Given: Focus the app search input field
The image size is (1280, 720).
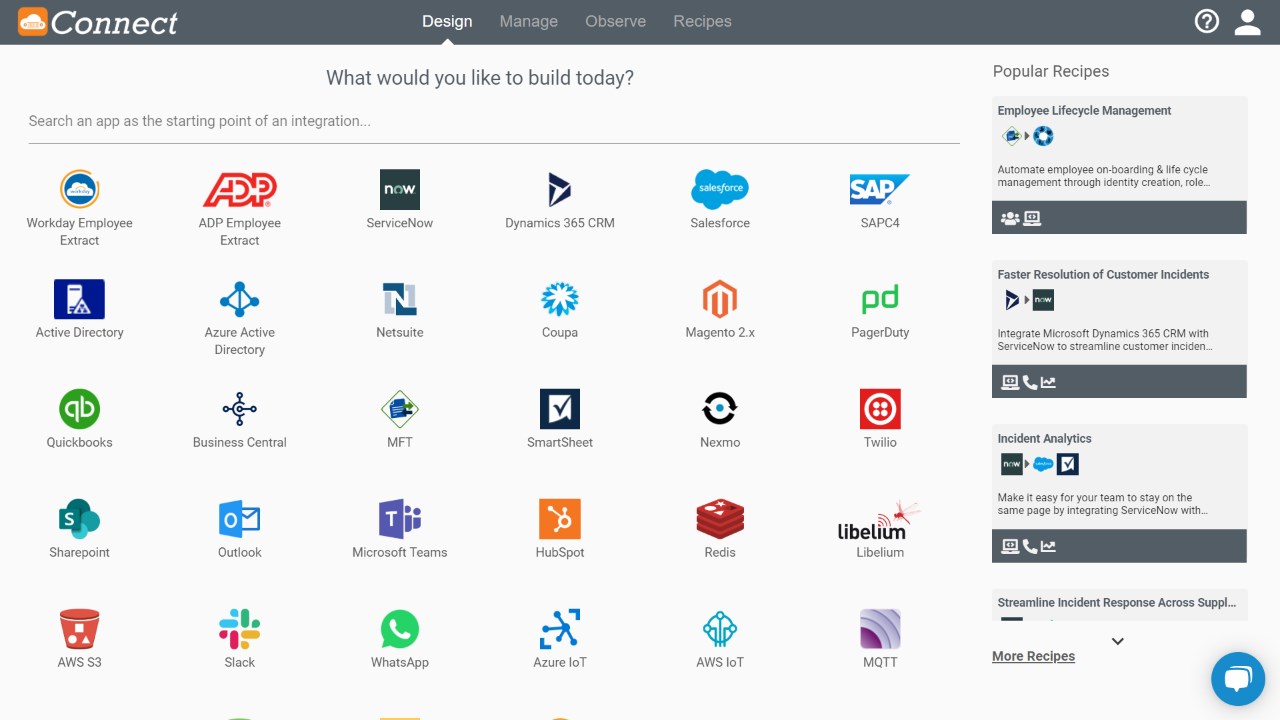Looking at the screenshot, I should pos(494,121).
